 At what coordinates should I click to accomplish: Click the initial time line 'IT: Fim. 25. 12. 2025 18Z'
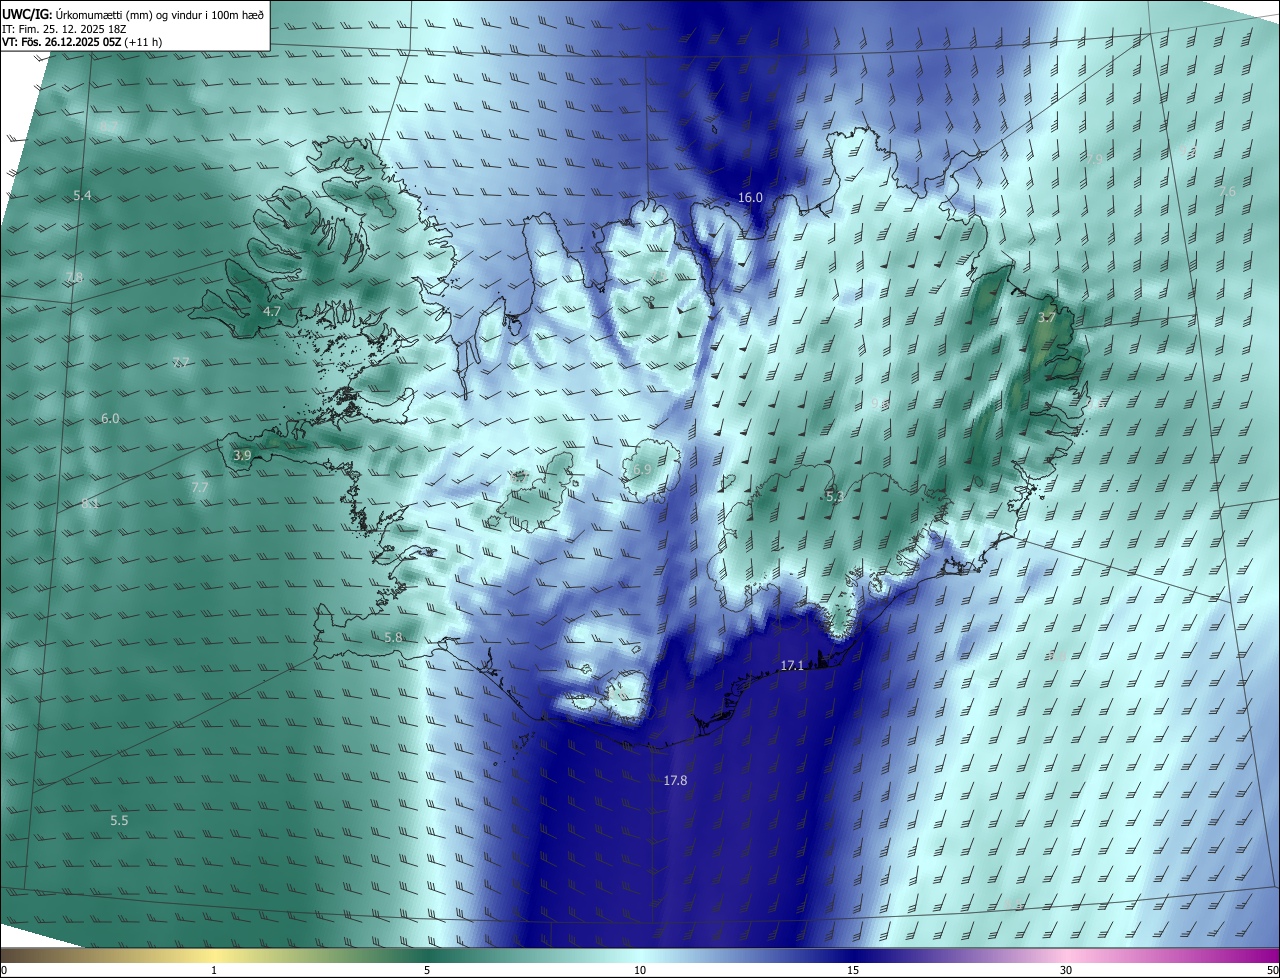pyautogui.click(x=64, y=29)
